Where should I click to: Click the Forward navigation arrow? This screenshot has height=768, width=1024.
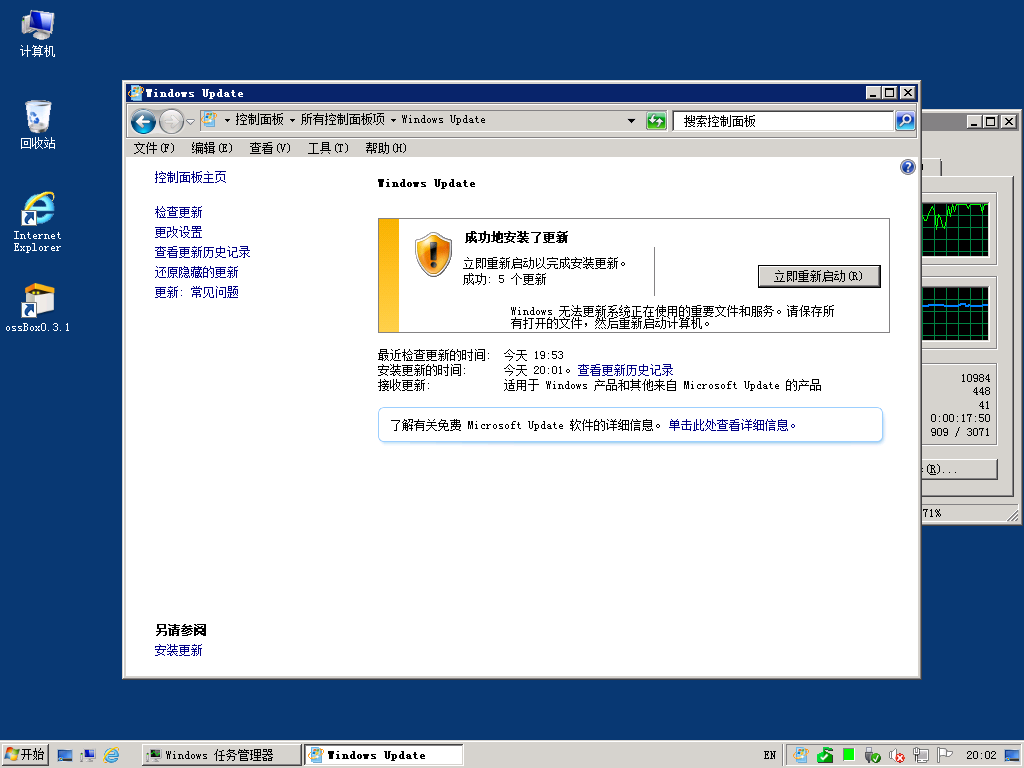171,121
